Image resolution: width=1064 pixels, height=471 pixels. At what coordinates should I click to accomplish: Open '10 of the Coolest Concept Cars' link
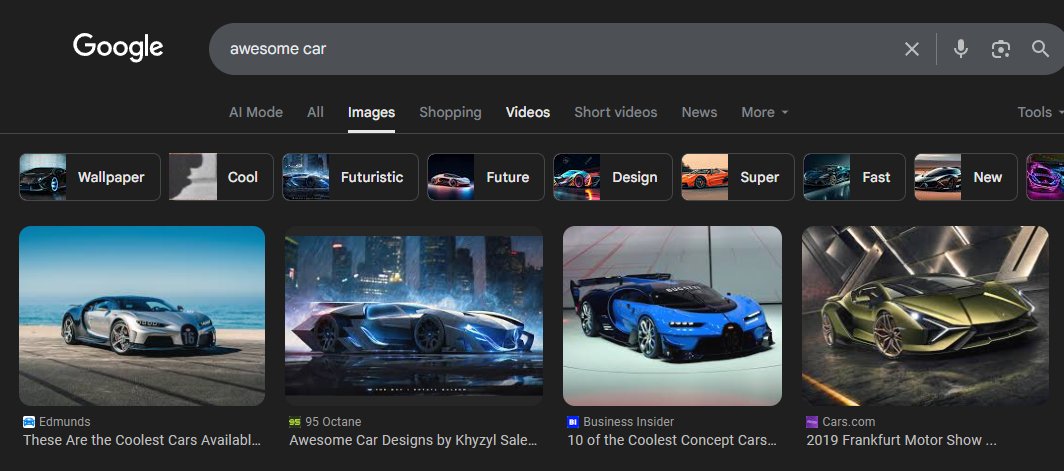pos(672,440)
